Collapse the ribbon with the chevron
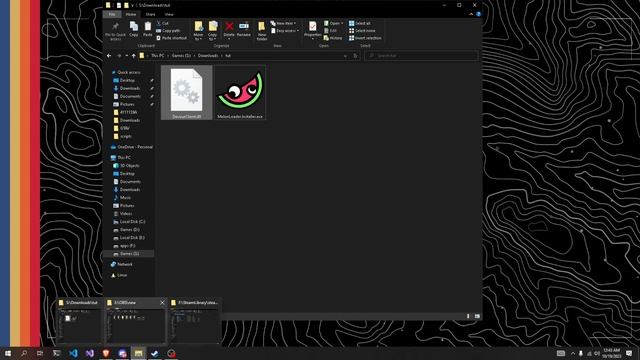Image resolution: width=640 pixels, height=360 pixels. (x=471, y=14)
